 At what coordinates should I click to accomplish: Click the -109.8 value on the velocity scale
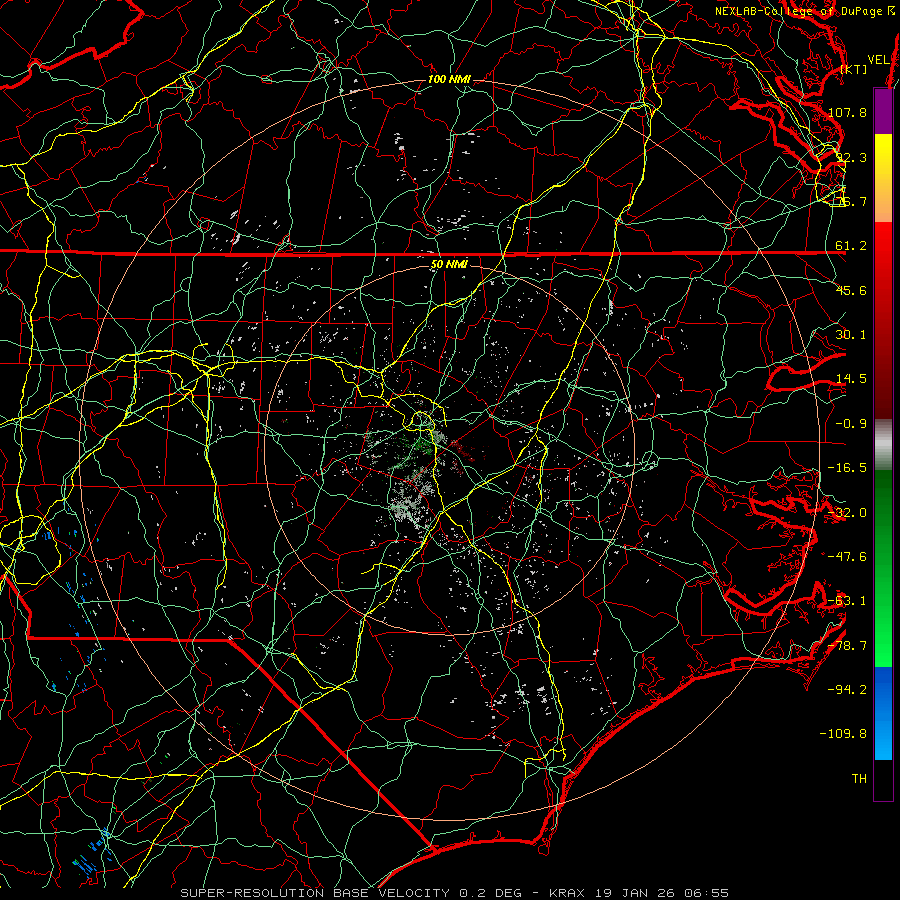[x=843, y=734]
